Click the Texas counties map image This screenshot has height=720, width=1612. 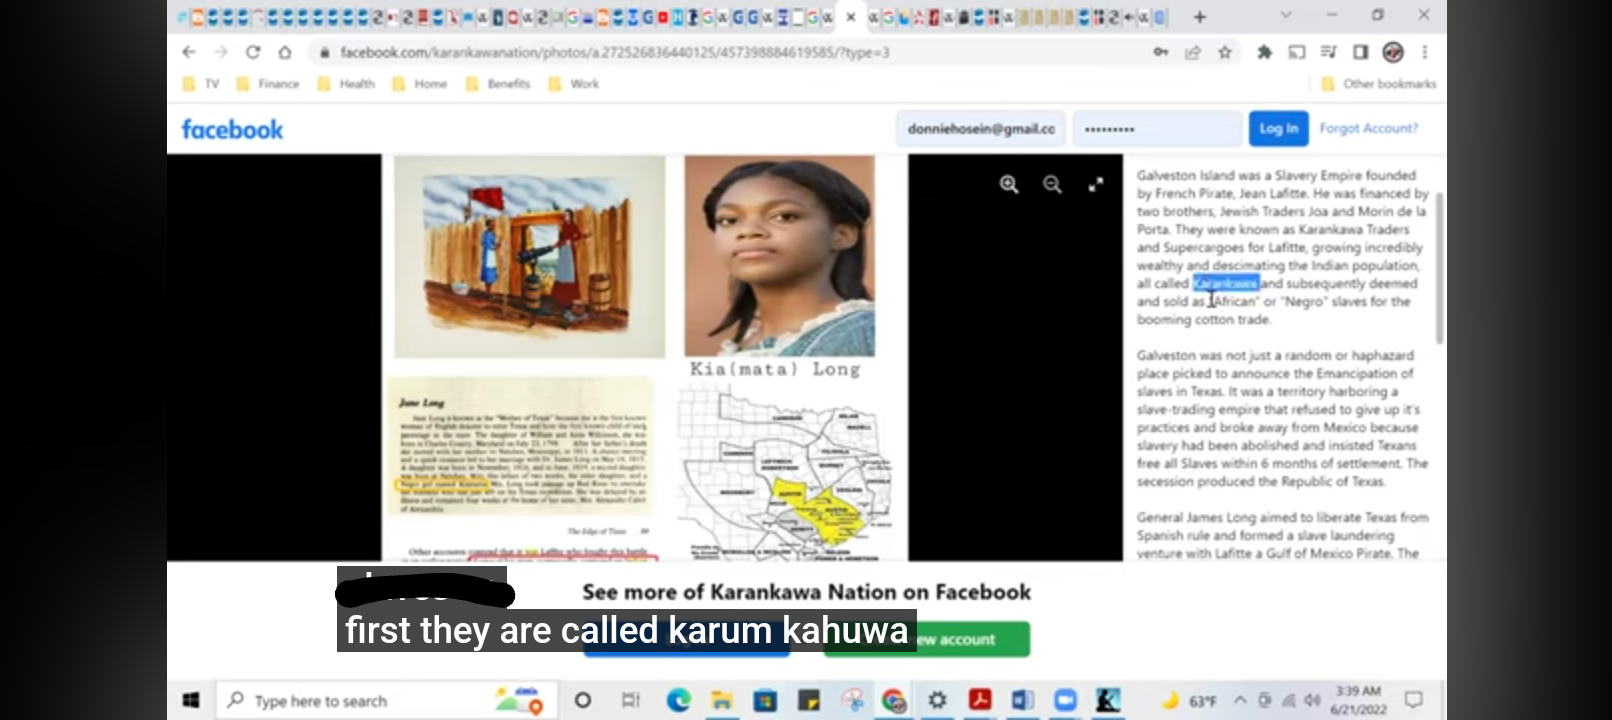coord(785,473)
